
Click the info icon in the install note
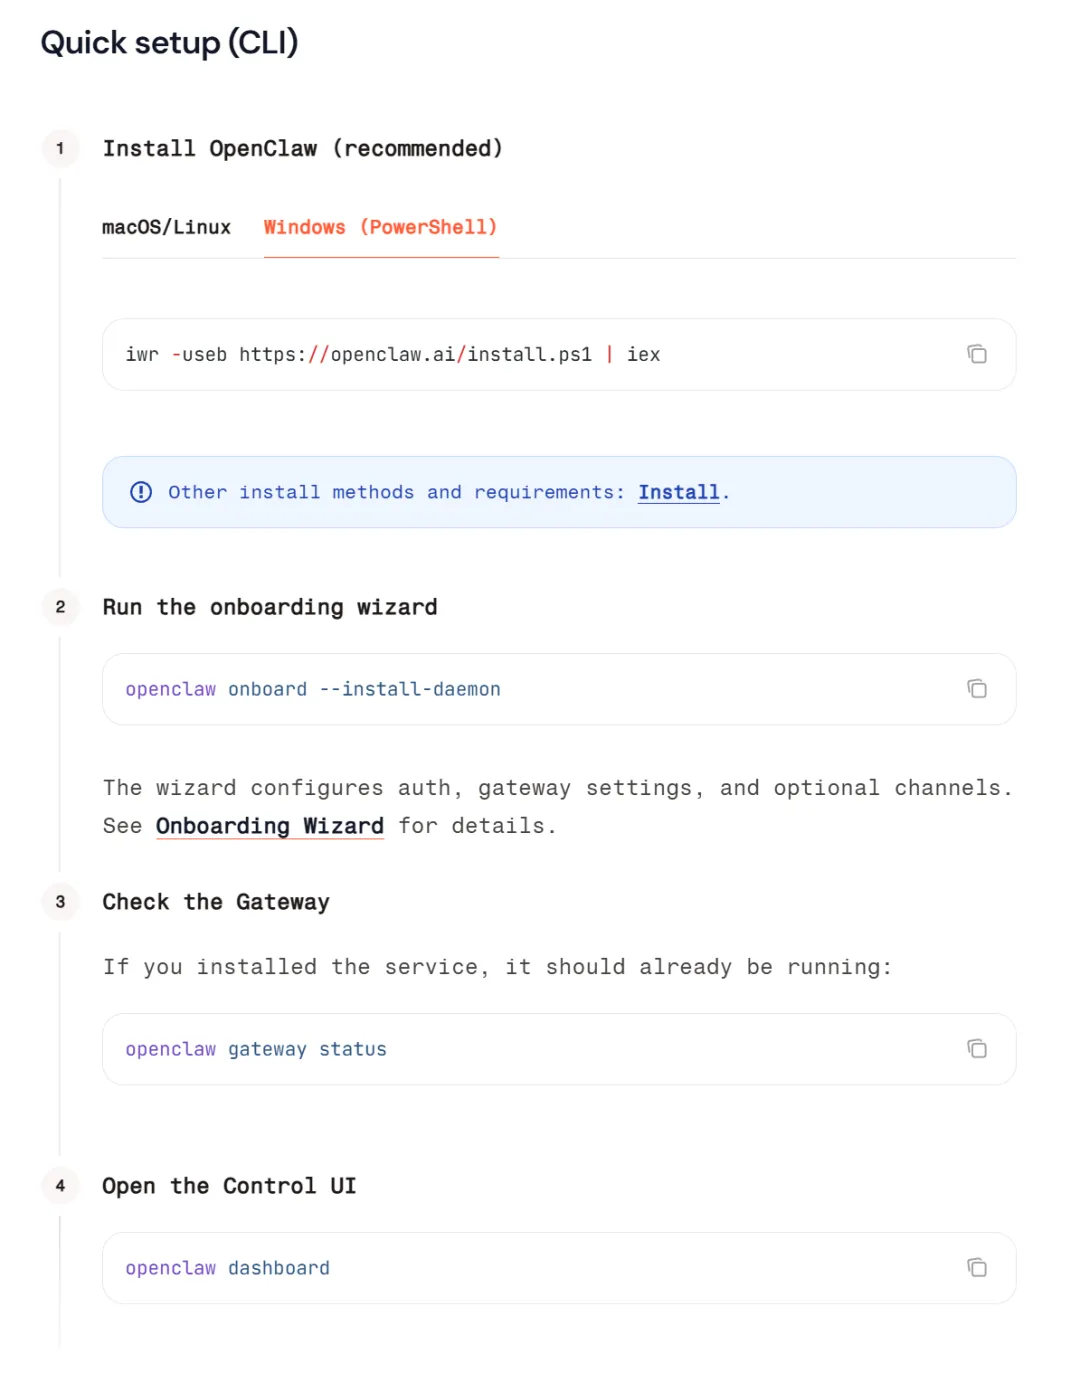[x=141, y=492]
